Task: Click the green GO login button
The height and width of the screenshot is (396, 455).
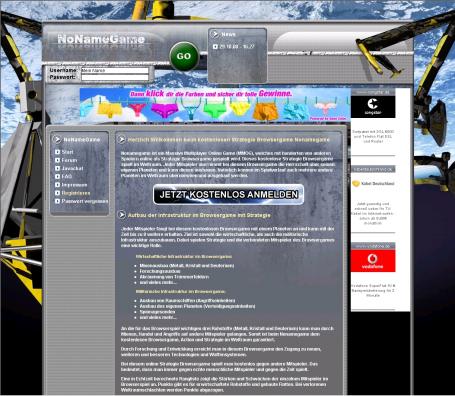Action: 184,56
